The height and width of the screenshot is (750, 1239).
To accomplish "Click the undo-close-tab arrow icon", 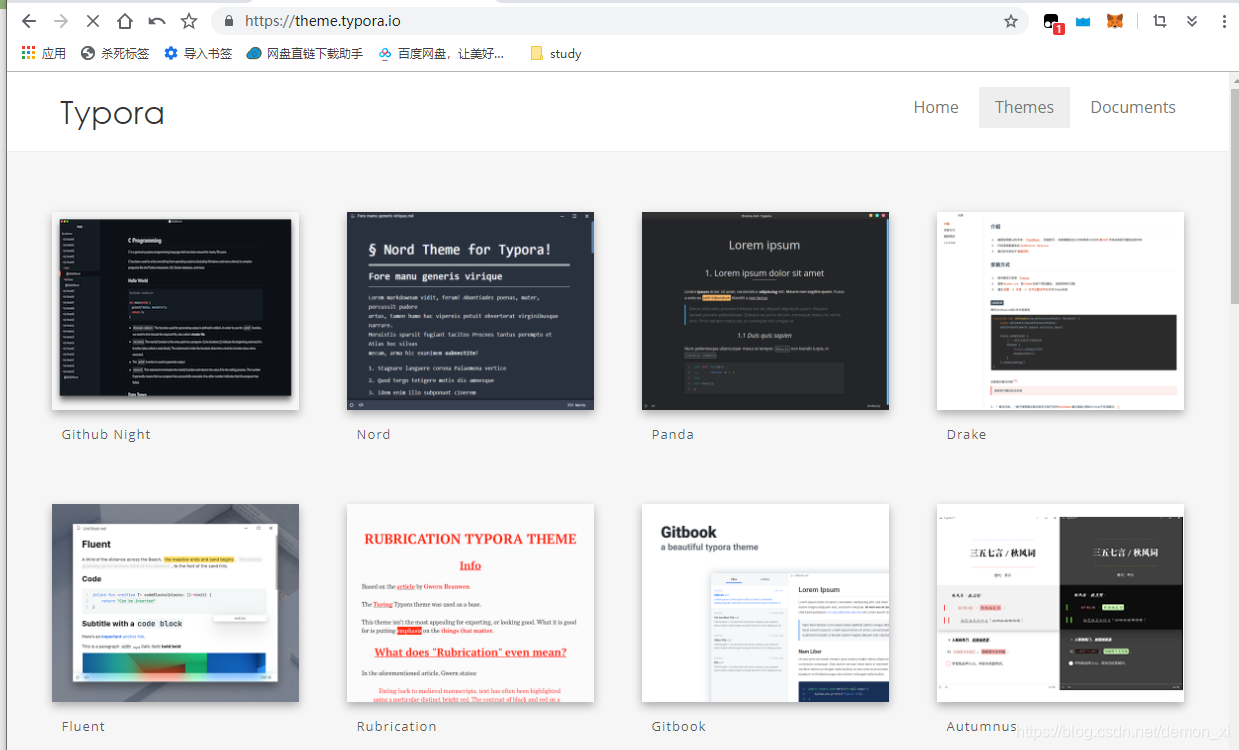I will [x=157, y=21].
